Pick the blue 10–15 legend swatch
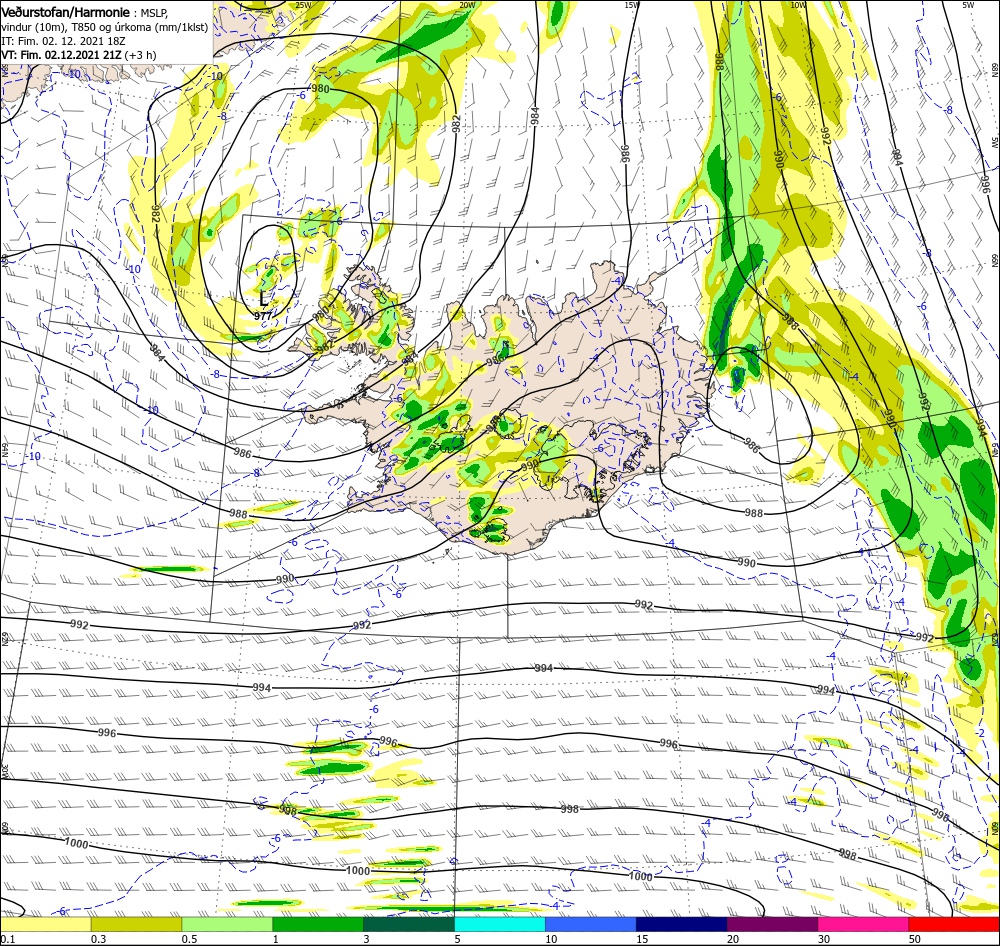Image resolution: width=1000 pixels, height=946 pixels. pos(591,924)
